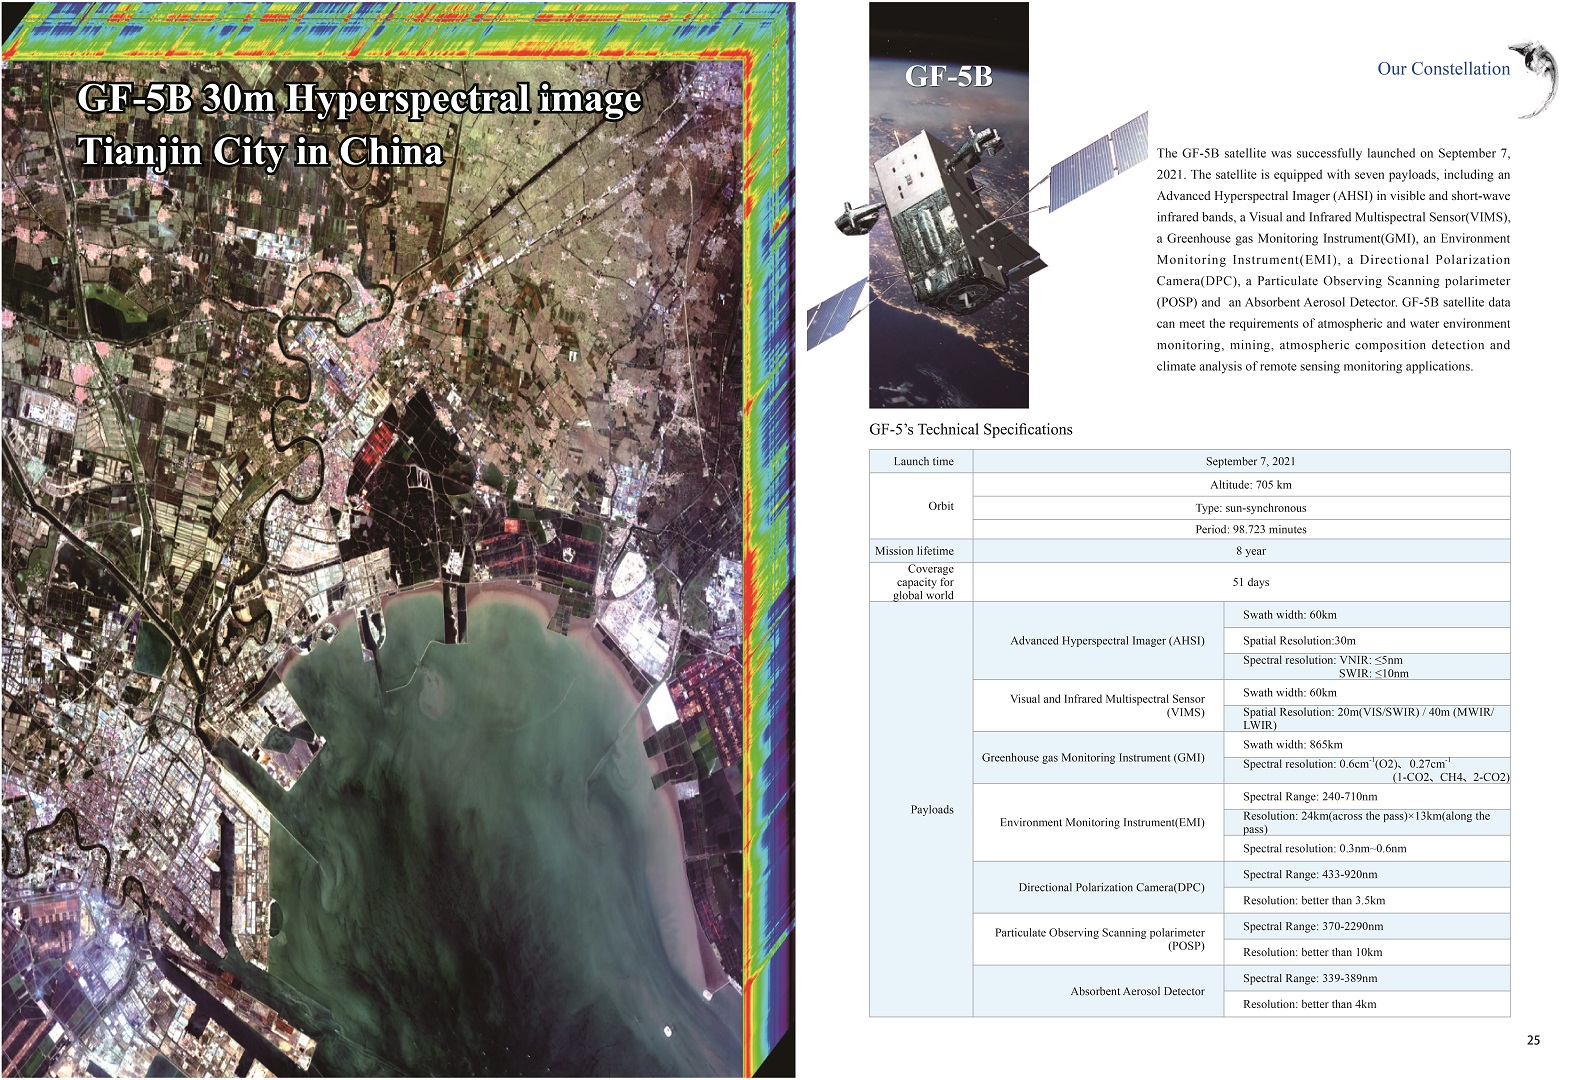Click the seahorse-shaped logo beside Our Constellation
The height and width of the screenshot is (1080, 1586).
tap(1540, 78)
